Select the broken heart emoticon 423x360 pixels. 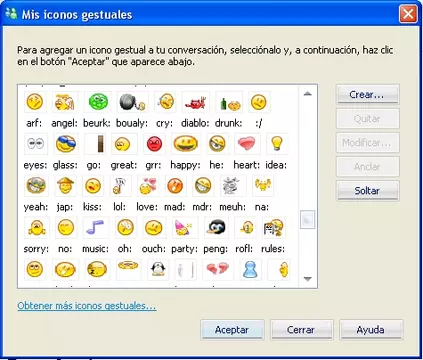click(x=217, y=269)
